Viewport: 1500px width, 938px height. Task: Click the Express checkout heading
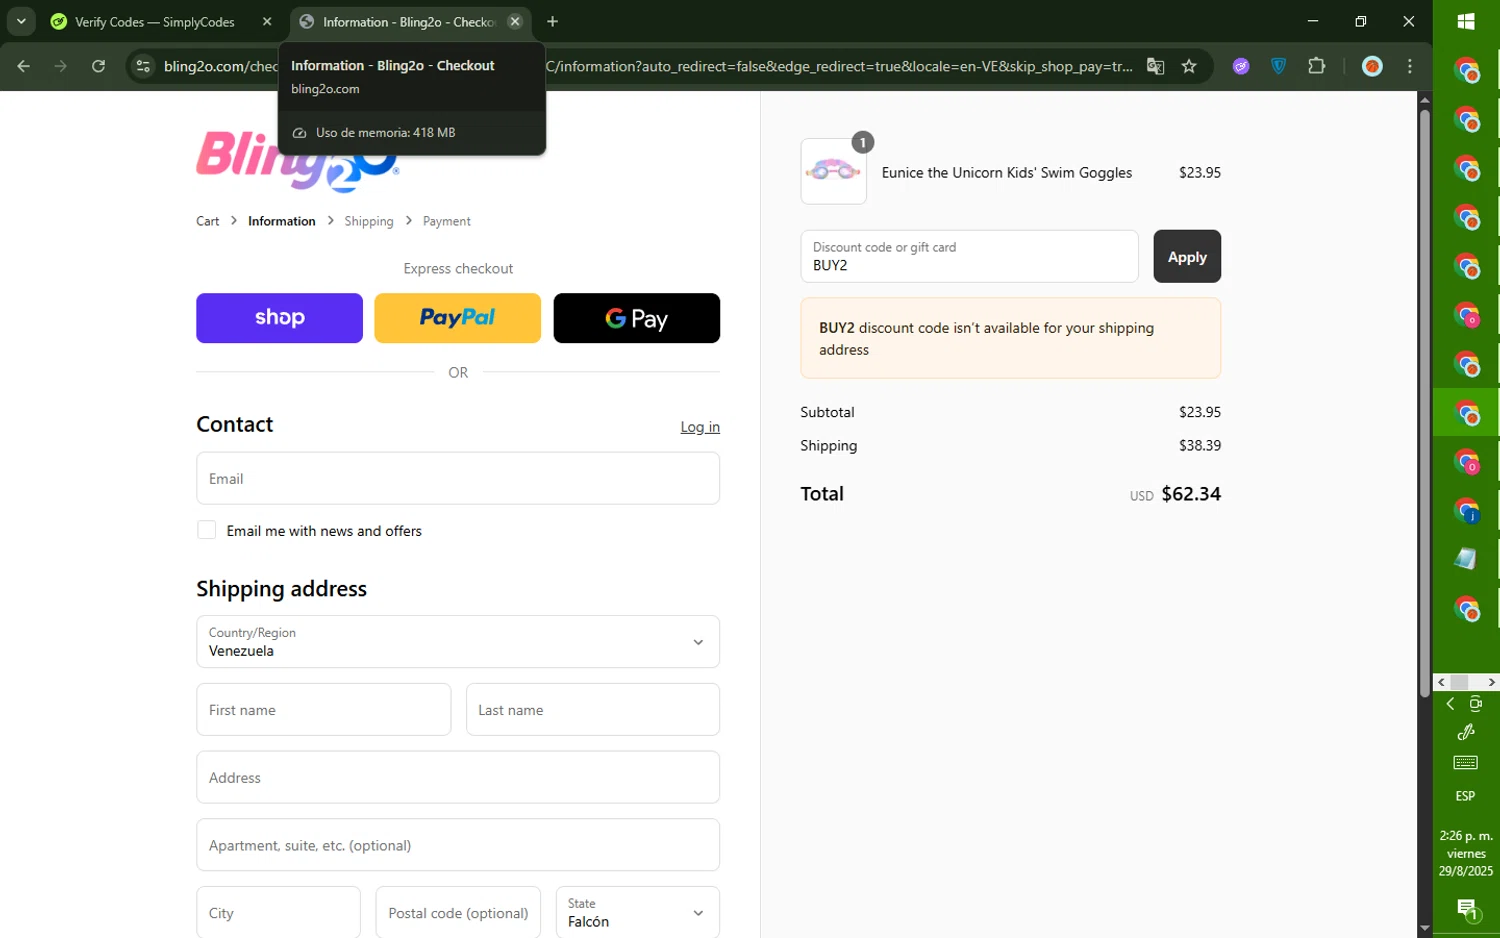point(458,268)
